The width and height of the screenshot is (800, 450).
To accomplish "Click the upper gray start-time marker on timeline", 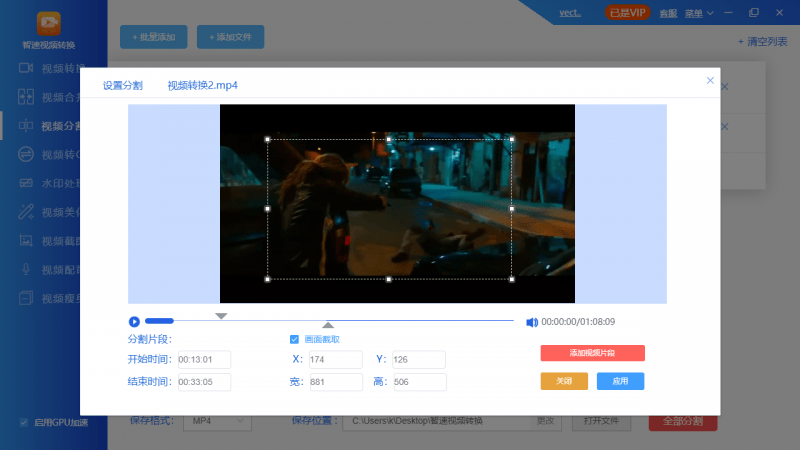I will click(222, 316).
